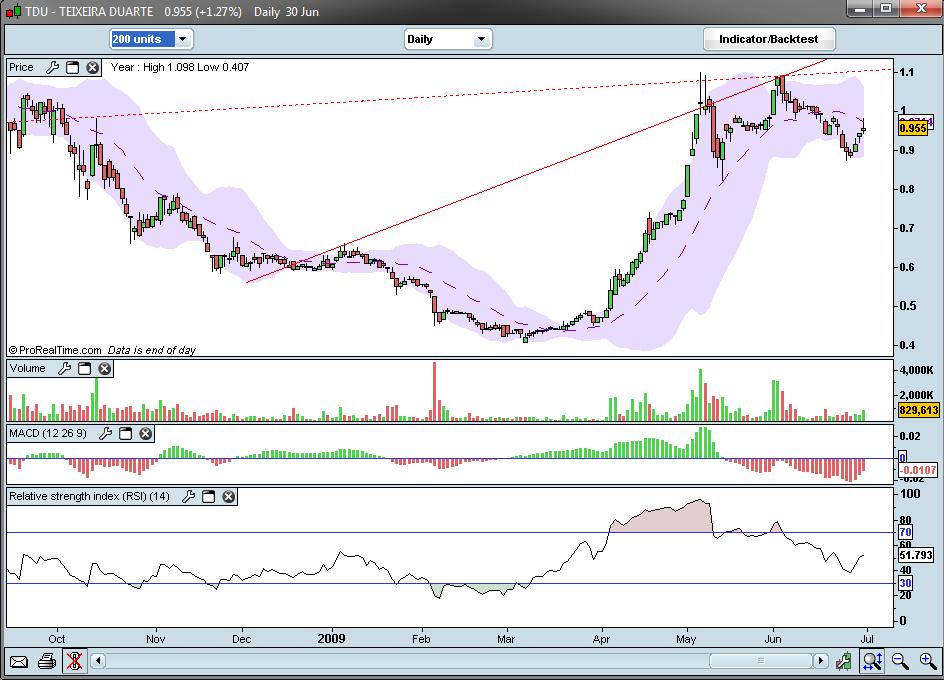The height and width of the screenshot is (680, 944).
Task: Open RSI indicator settings wrench
Action: 188,497
